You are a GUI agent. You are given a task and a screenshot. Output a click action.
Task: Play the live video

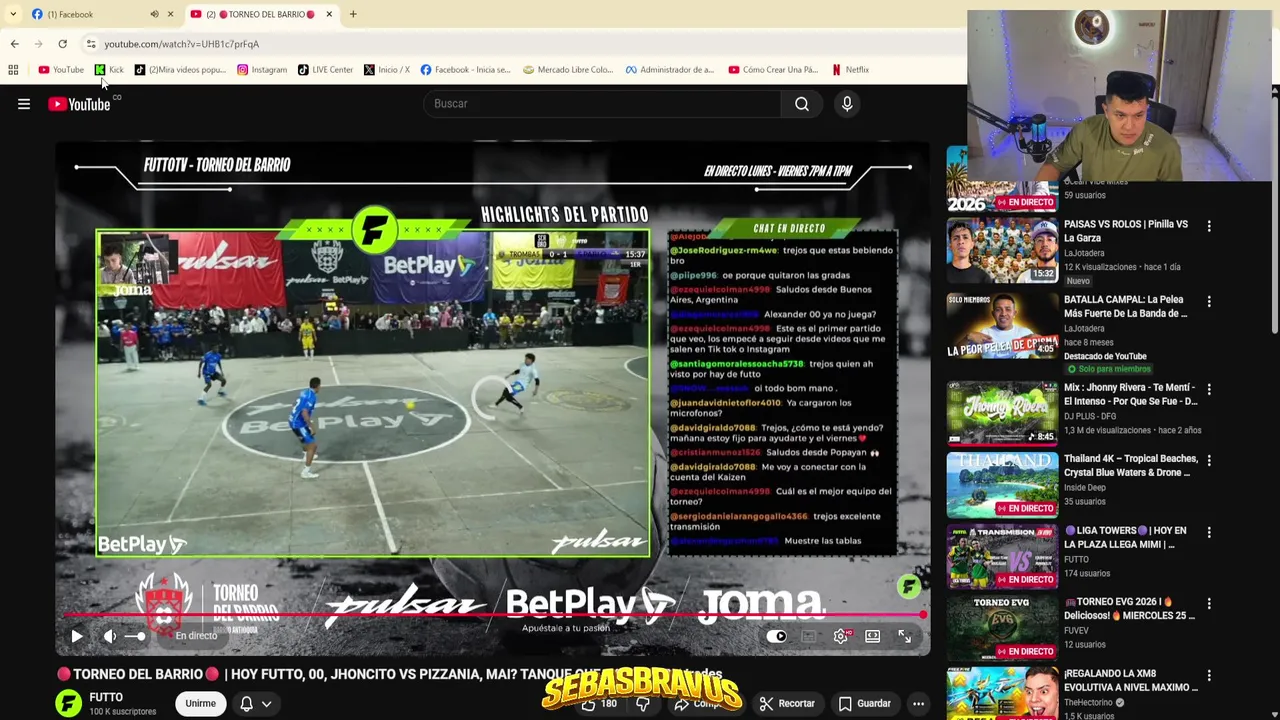[77, 636]
